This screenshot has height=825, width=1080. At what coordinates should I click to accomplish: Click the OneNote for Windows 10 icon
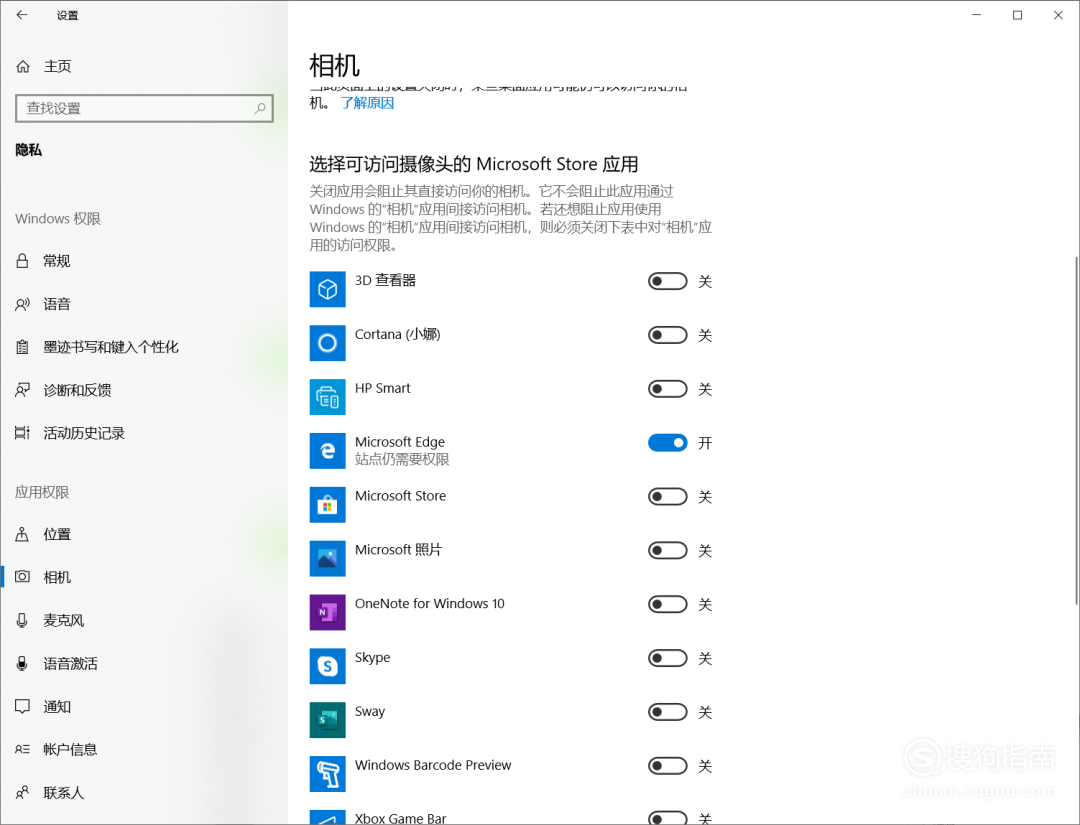tap(327, 612)
